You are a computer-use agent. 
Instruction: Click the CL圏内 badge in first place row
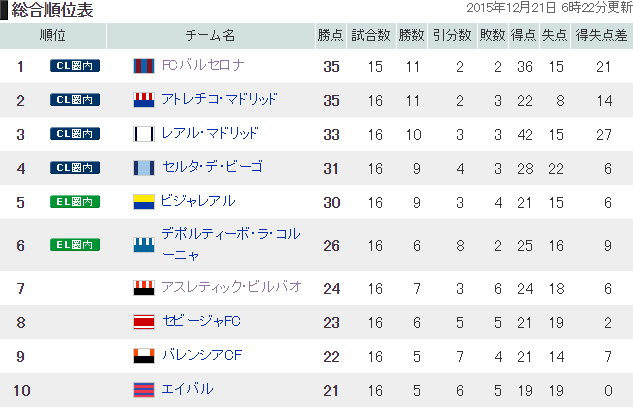tap(75, 66)
